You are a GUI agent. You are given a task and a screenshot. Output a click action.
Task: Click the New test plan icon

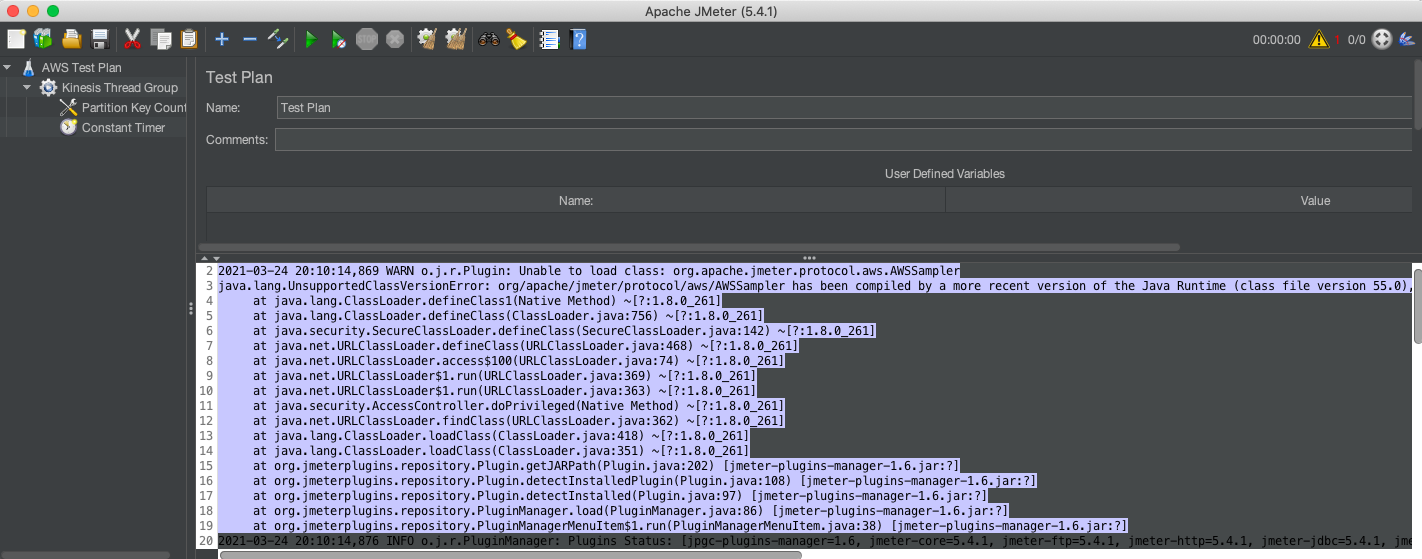[x=16, y=39]
